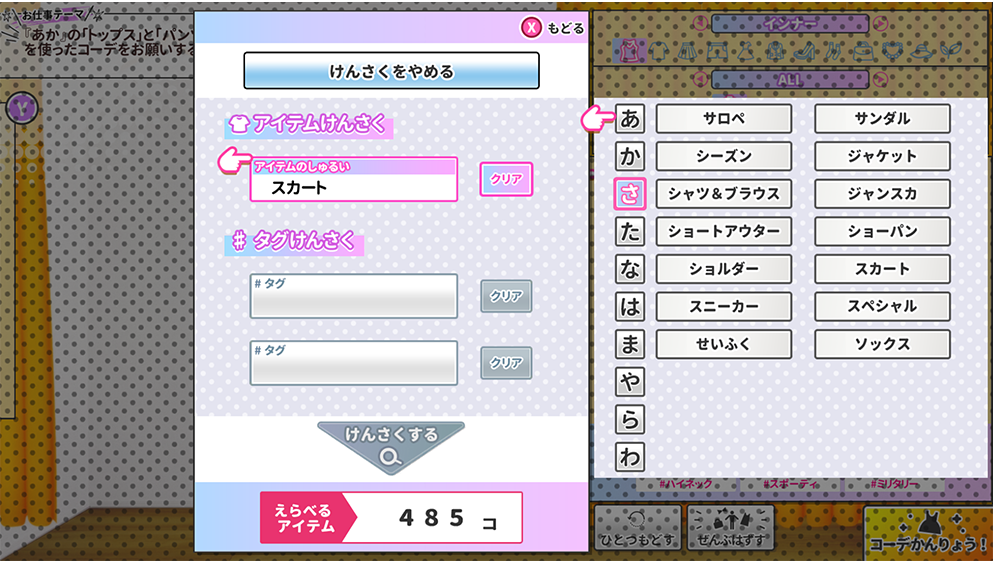
Task: Clear the item type with pink クリア
Action: (506, 179)
